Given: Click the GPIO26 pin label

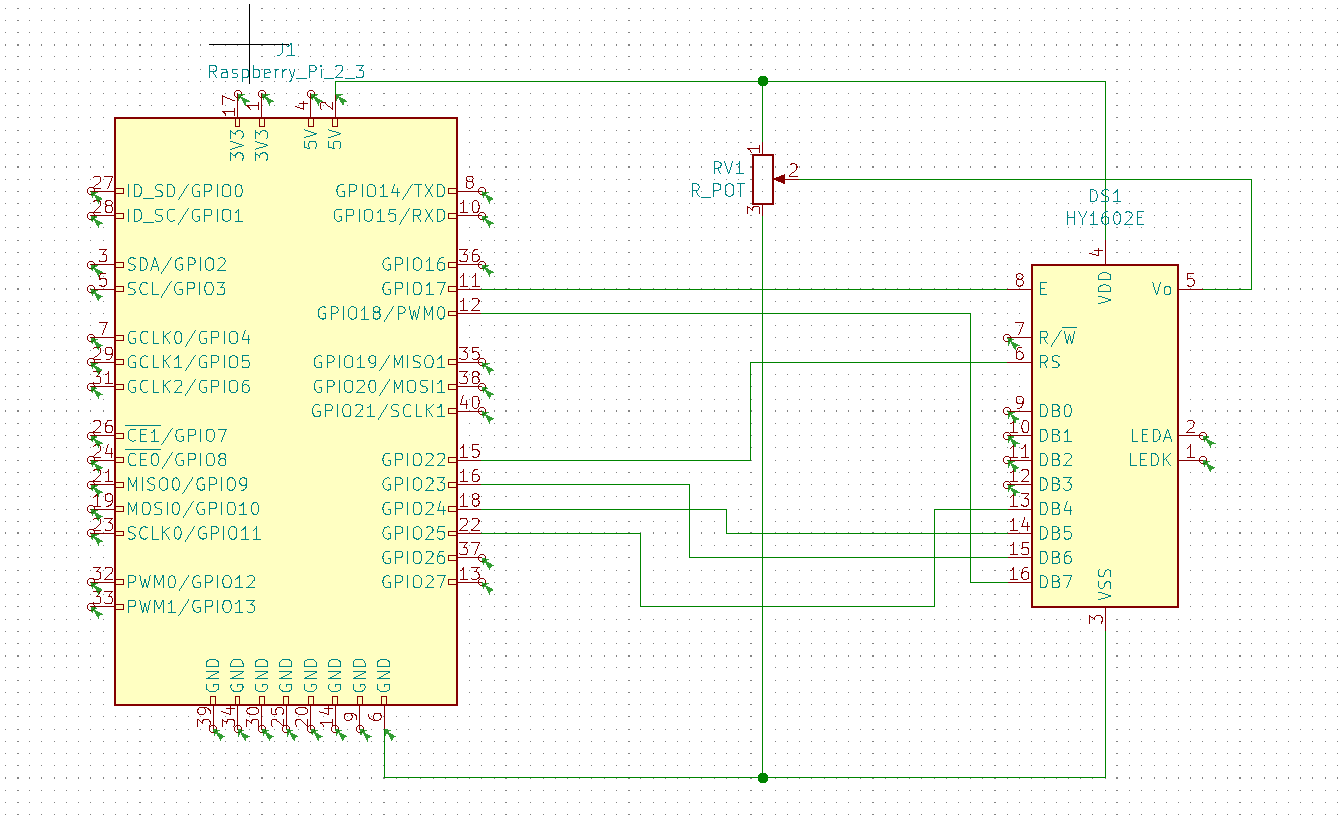Looking at the screenshot, I should [414, 558].
